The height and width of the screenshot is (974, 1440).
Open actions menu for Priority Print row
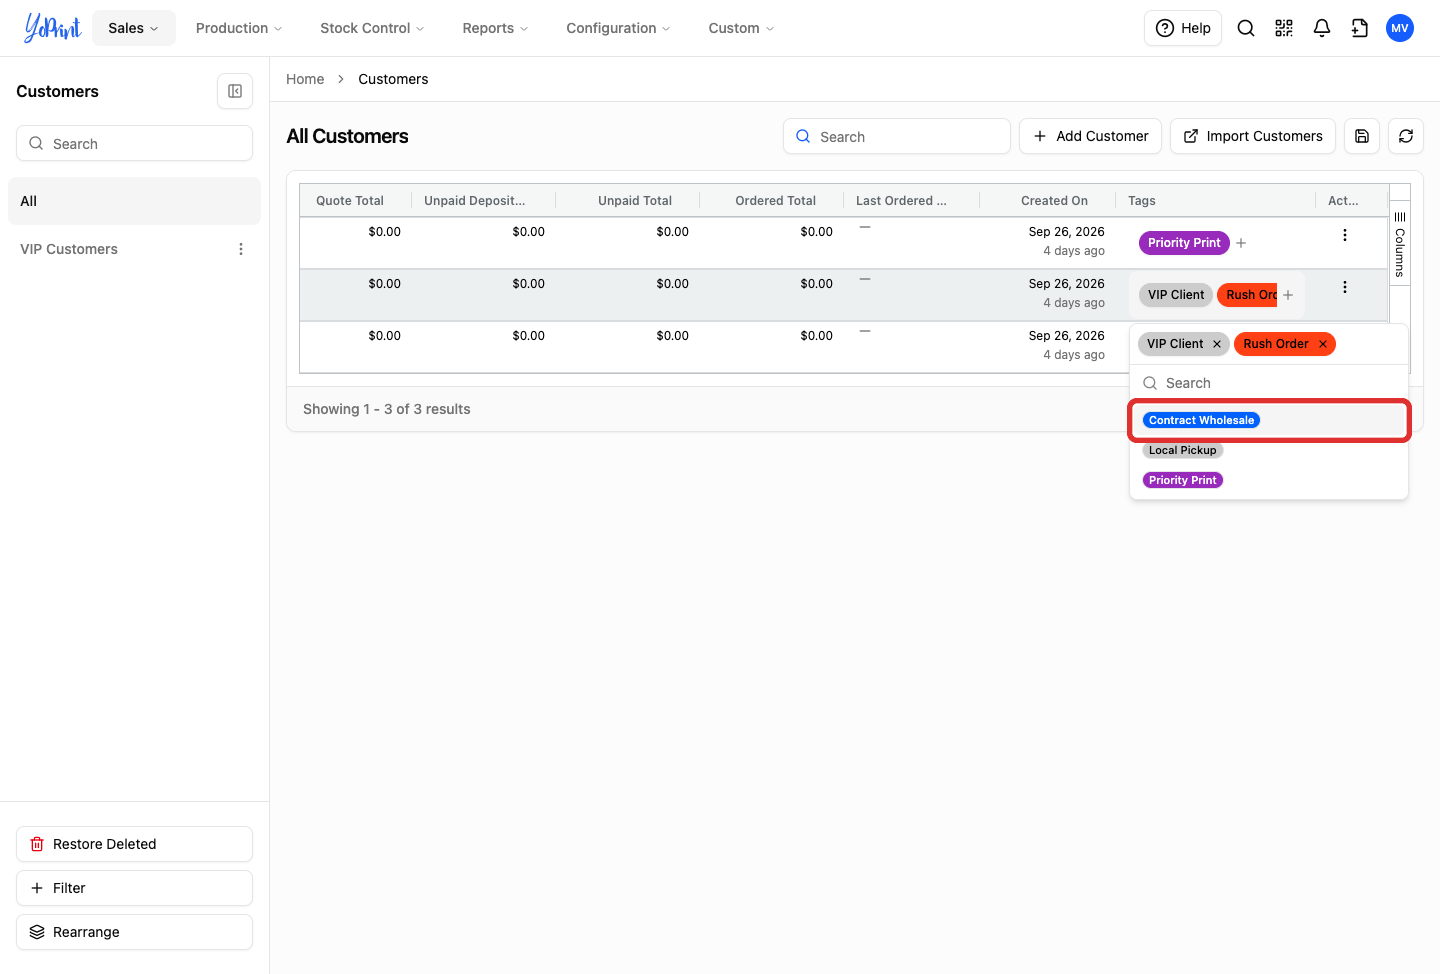coord(1345,235)
